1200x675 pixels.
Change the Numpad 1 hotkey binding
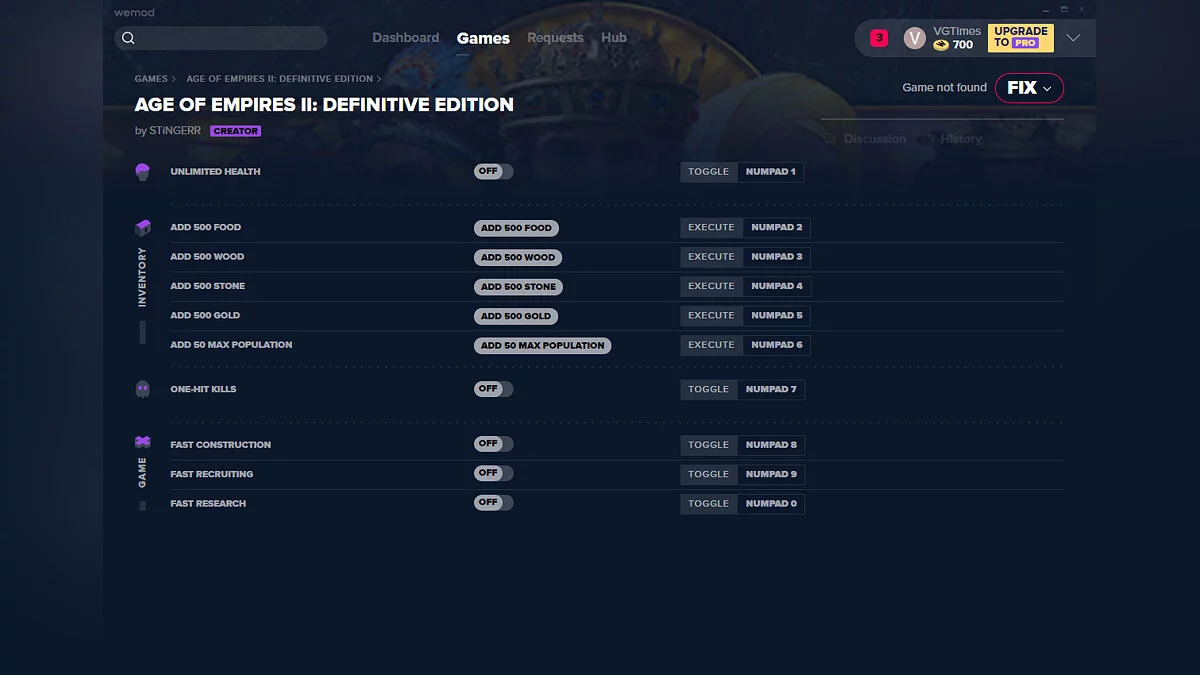(x=771, y=172)
